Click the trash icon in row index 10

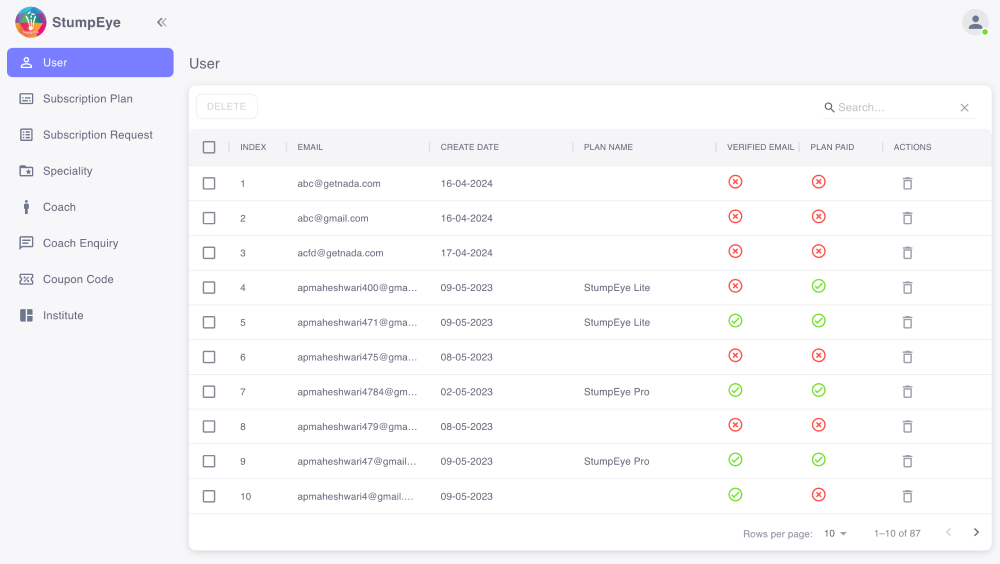[907, 496]
